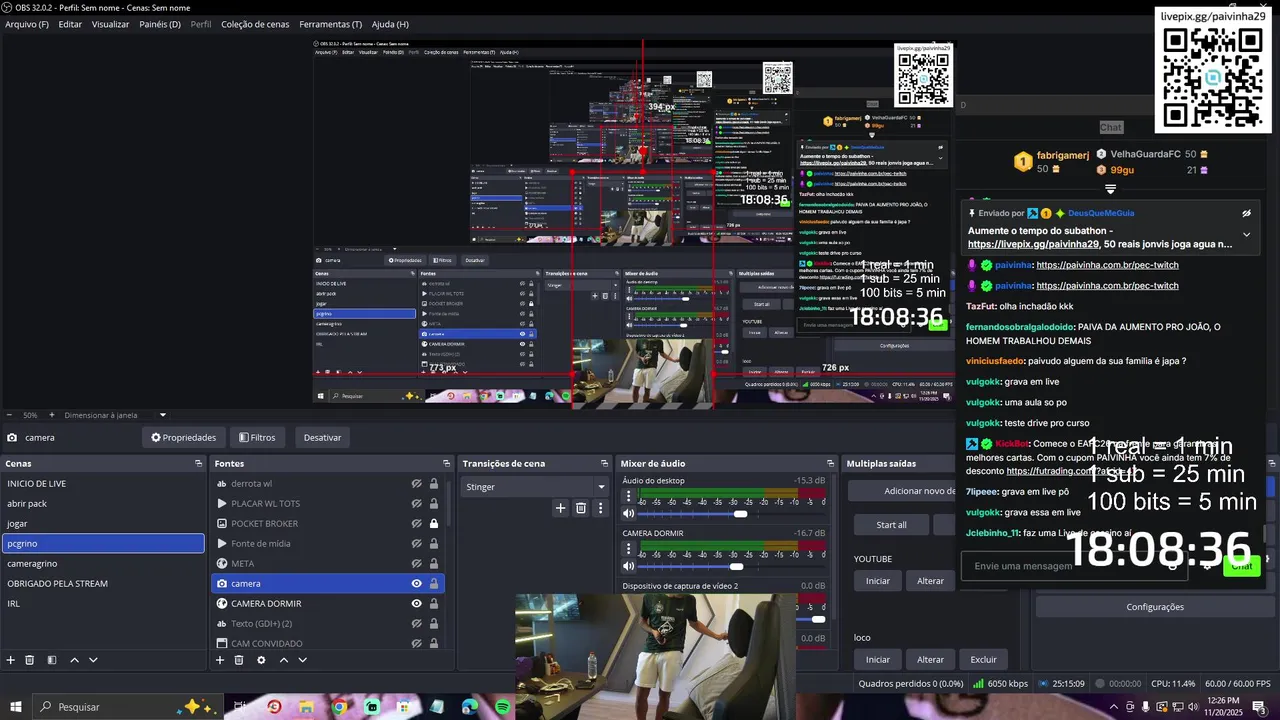Collapse pinned chat message chevron

[1246, 234]
